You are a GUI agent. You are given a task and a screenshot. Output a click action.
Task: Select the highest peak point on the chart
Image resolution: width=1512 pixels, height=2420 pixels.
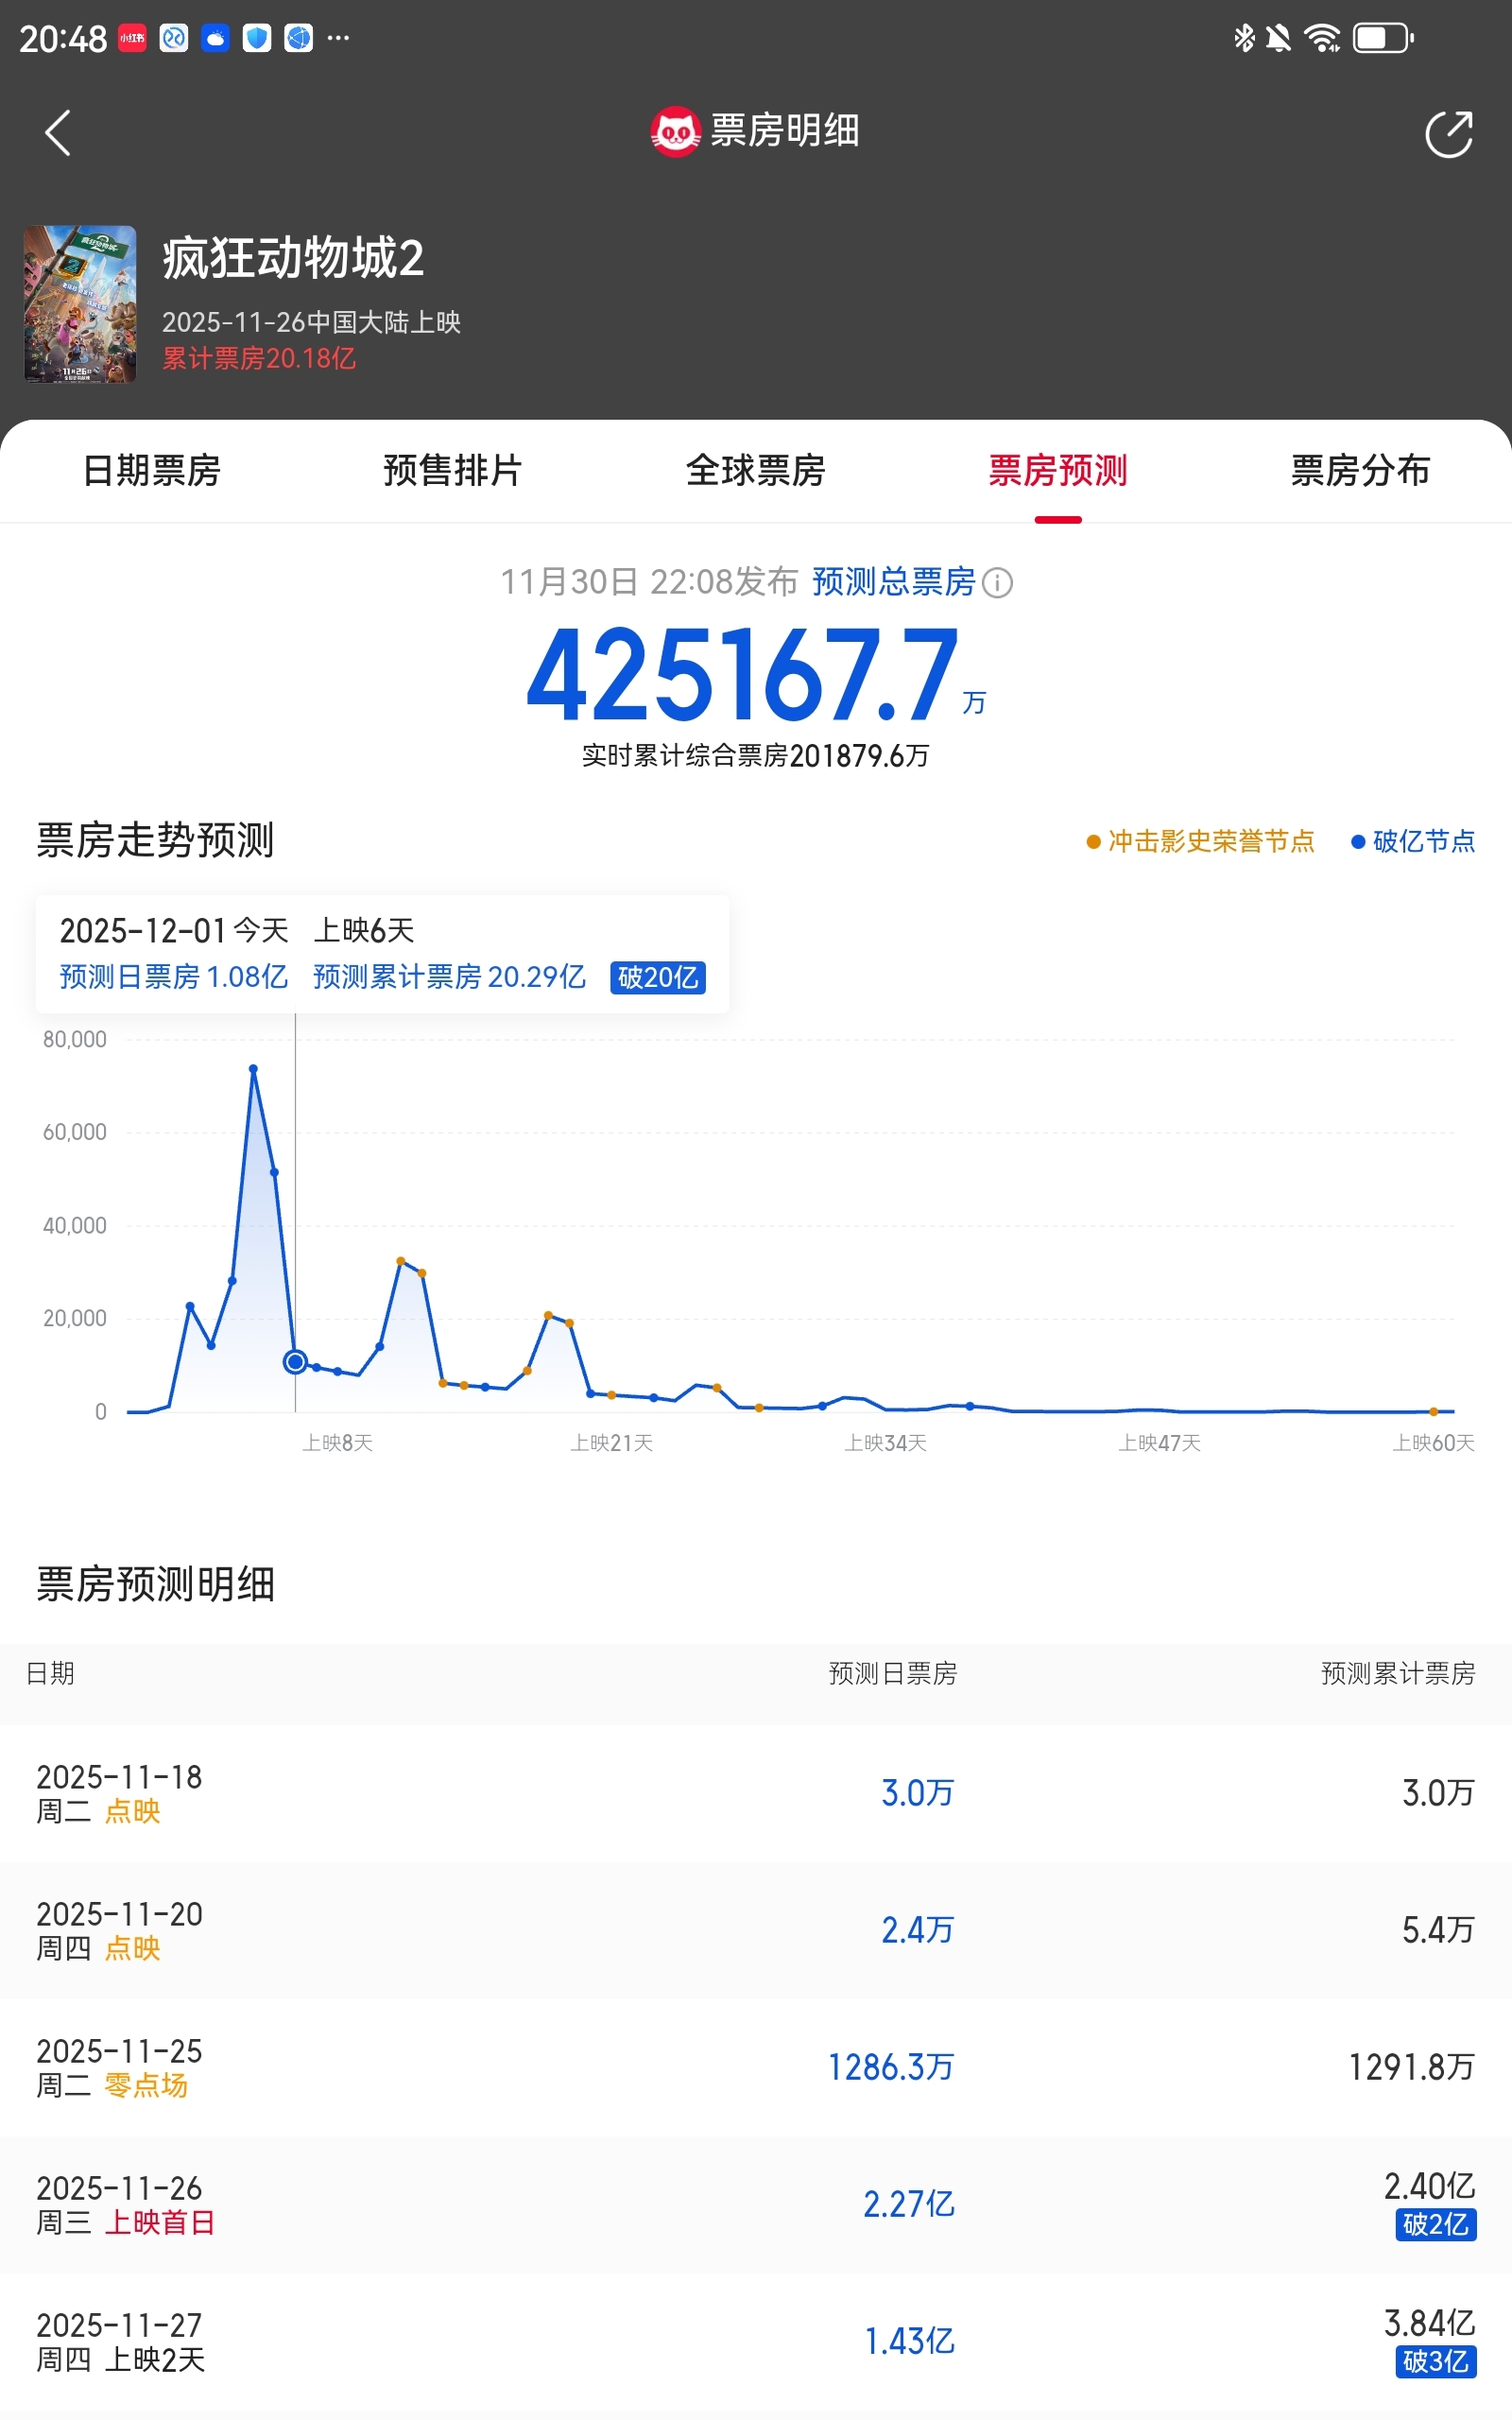253,1069
